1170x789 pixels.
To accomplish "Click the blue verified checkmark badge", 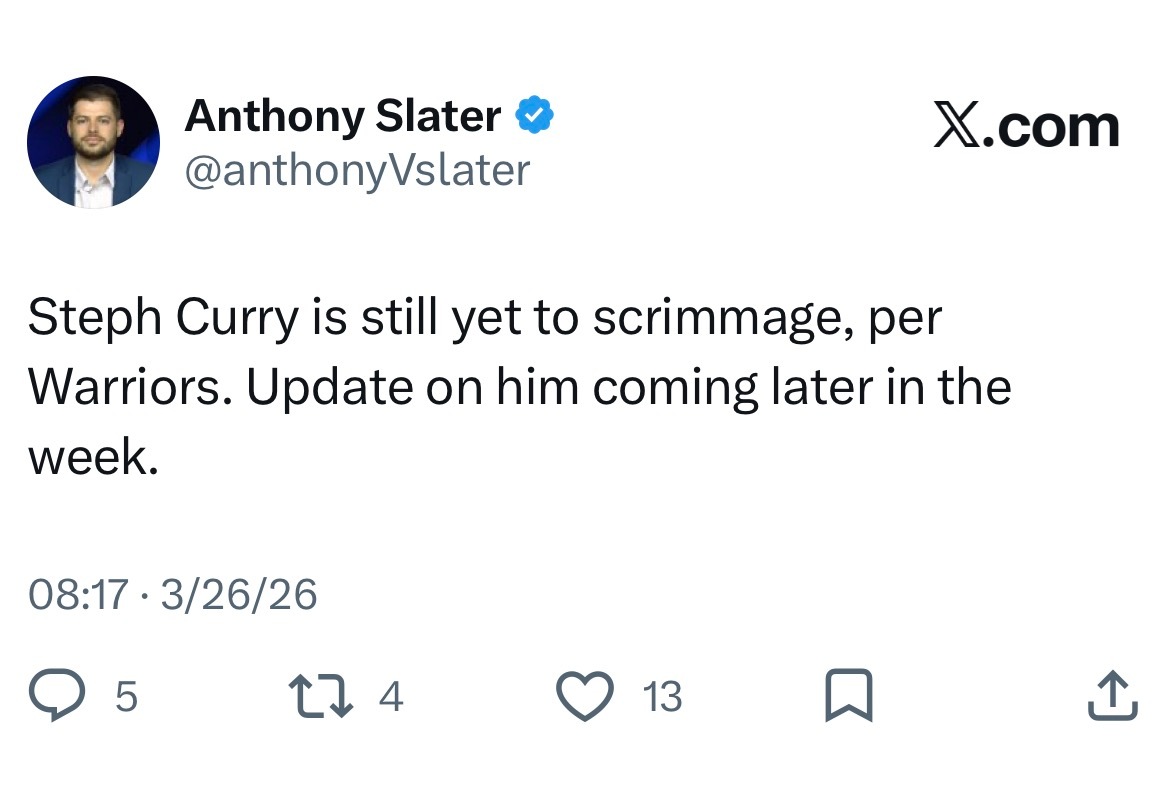I will click(535, 117).
